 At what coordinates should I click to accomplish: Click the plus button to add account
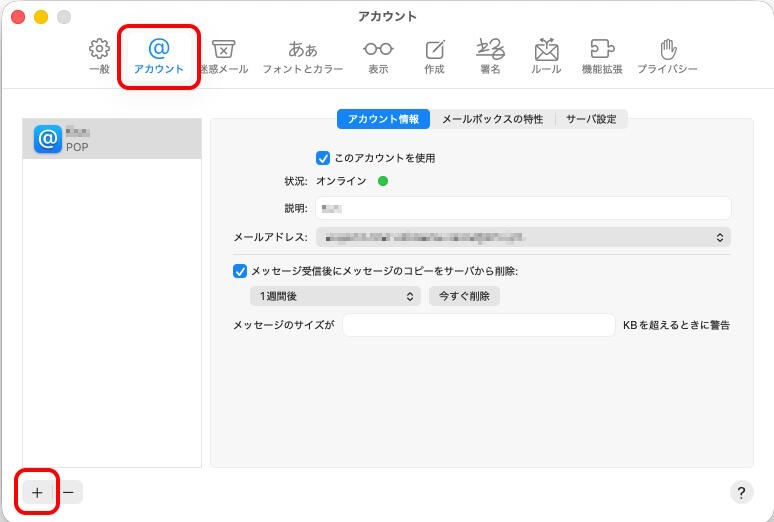pyautogui.click(x=37, y=492)
